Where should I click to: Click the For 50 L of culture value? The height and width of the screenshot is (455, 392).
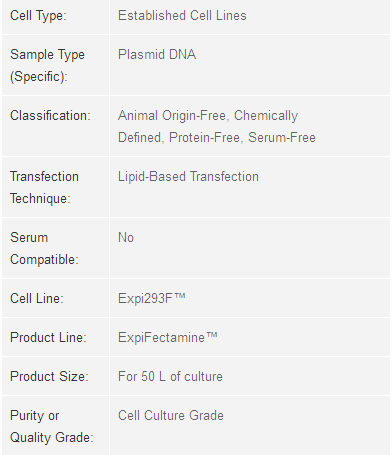(x=170, y=377)
